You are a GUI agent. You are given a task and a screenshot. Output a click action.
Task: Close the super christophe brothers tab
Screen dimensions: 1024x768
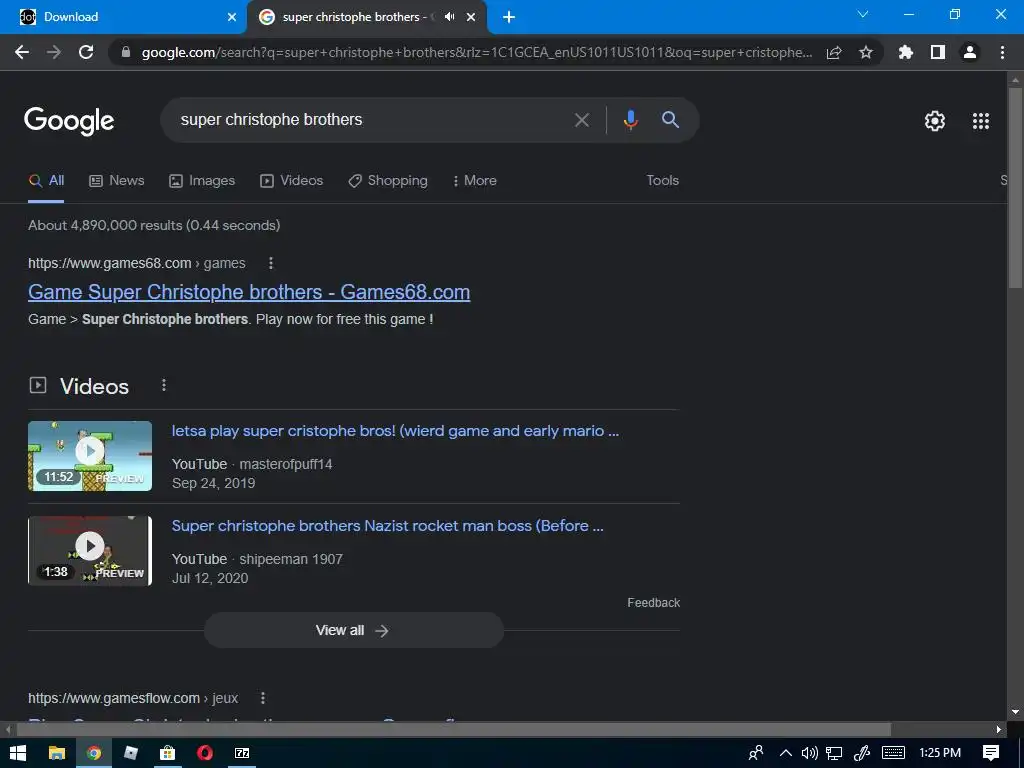click(x=471, y=17)
